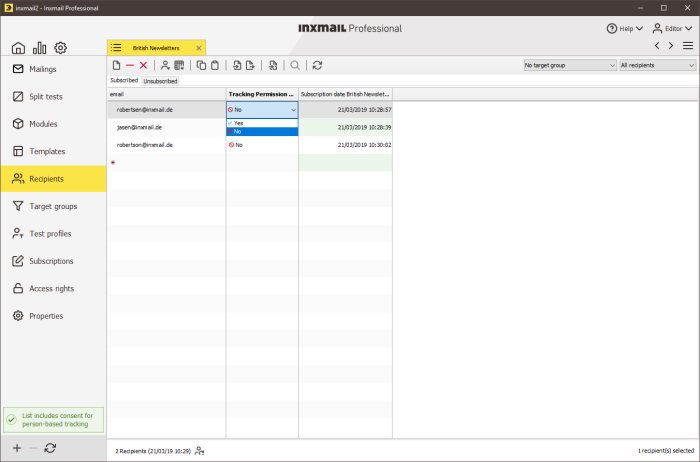Delete recipient with the red X icon

[143, 66]
